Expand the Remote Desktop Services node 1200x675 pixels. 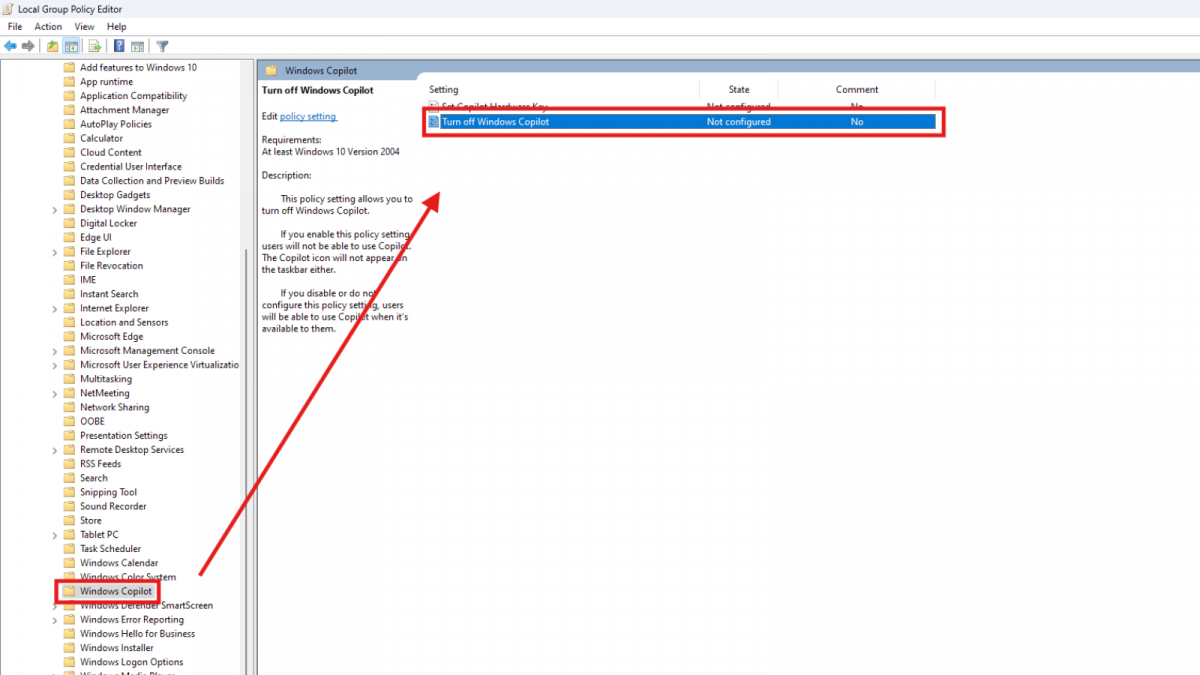[x=55, y=450]
